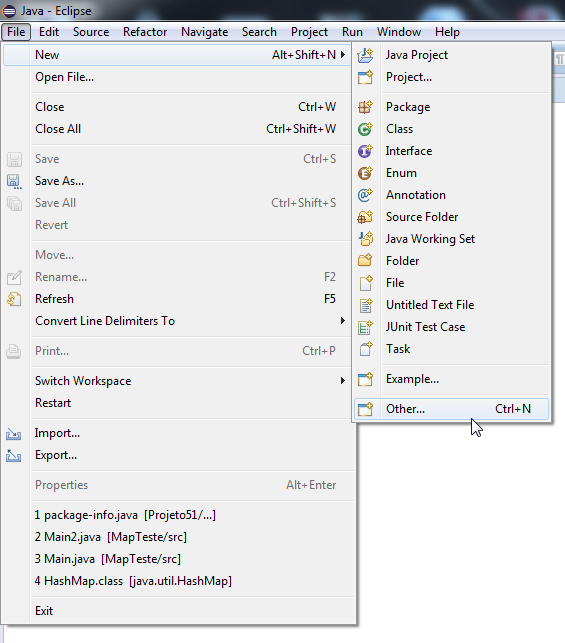This screenshot has height=643, width=565.
Task: Choose JUnit Test Case label
Action: [x=425, y=327]
